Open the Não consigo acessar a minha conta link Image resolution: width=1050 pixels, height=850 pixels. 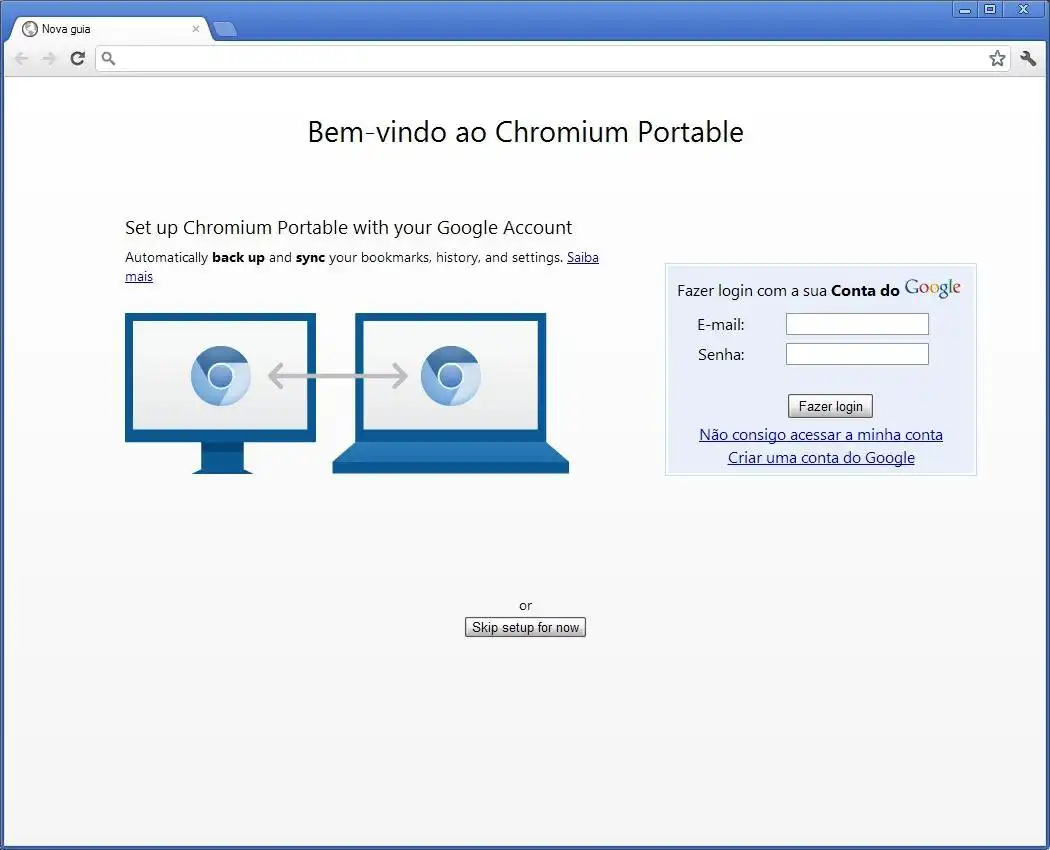click(x=821, y=435)
